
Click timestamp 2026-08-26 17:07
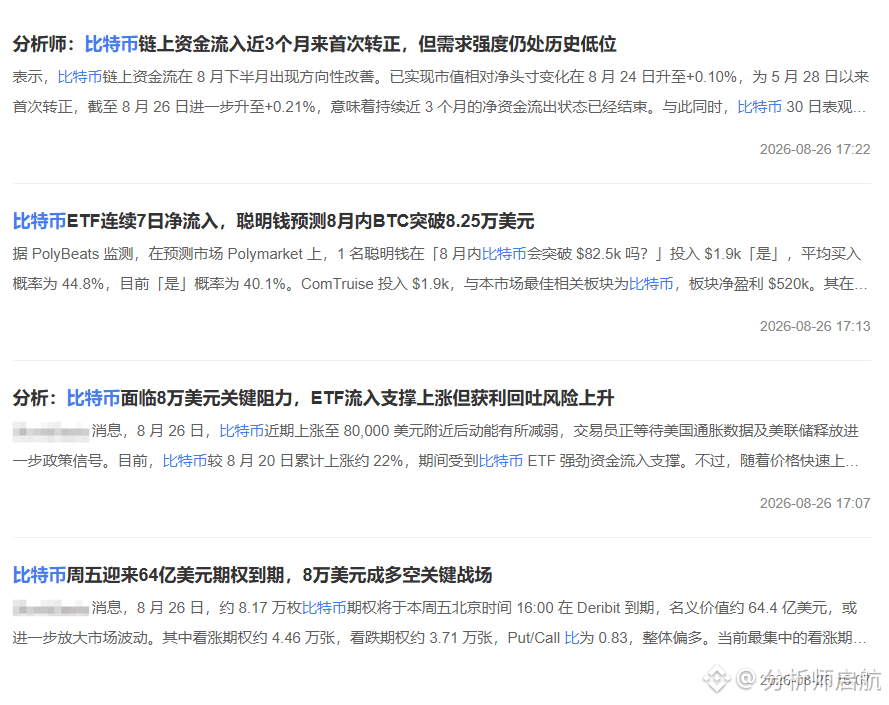[815, 503]
